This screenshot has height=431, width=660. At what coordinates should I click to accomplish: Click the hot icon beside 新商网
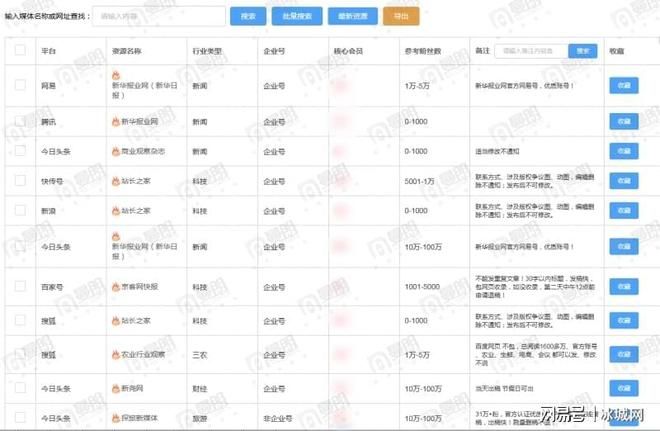116,388
